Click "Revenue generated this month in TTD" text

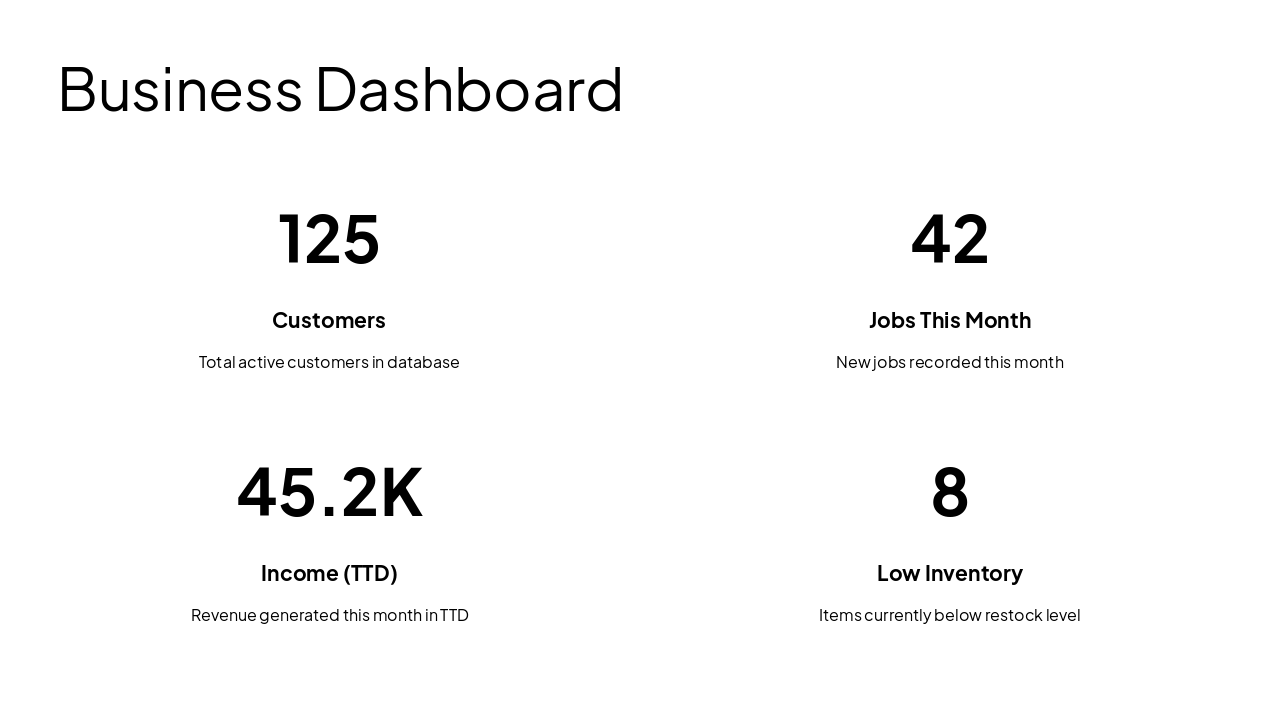[329, 615]
